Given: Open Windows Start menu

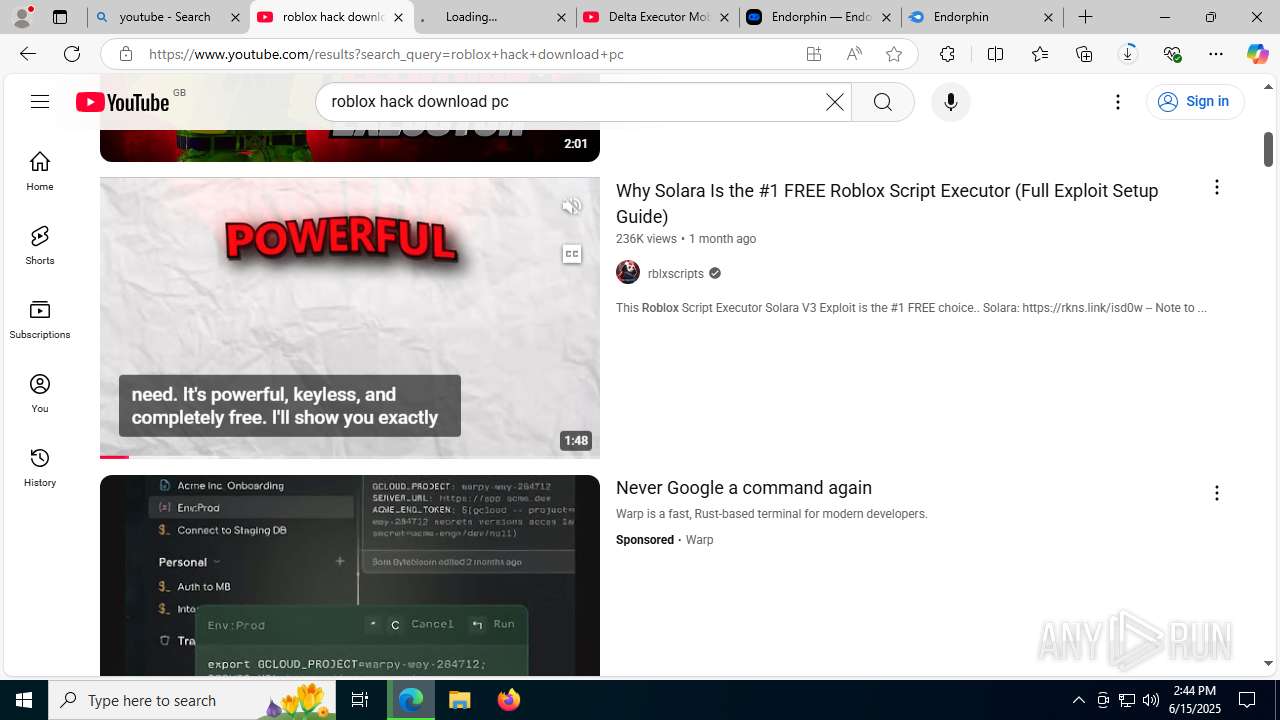Looking at the screenshot, I should pyautogui.click(x=24, y=700).
